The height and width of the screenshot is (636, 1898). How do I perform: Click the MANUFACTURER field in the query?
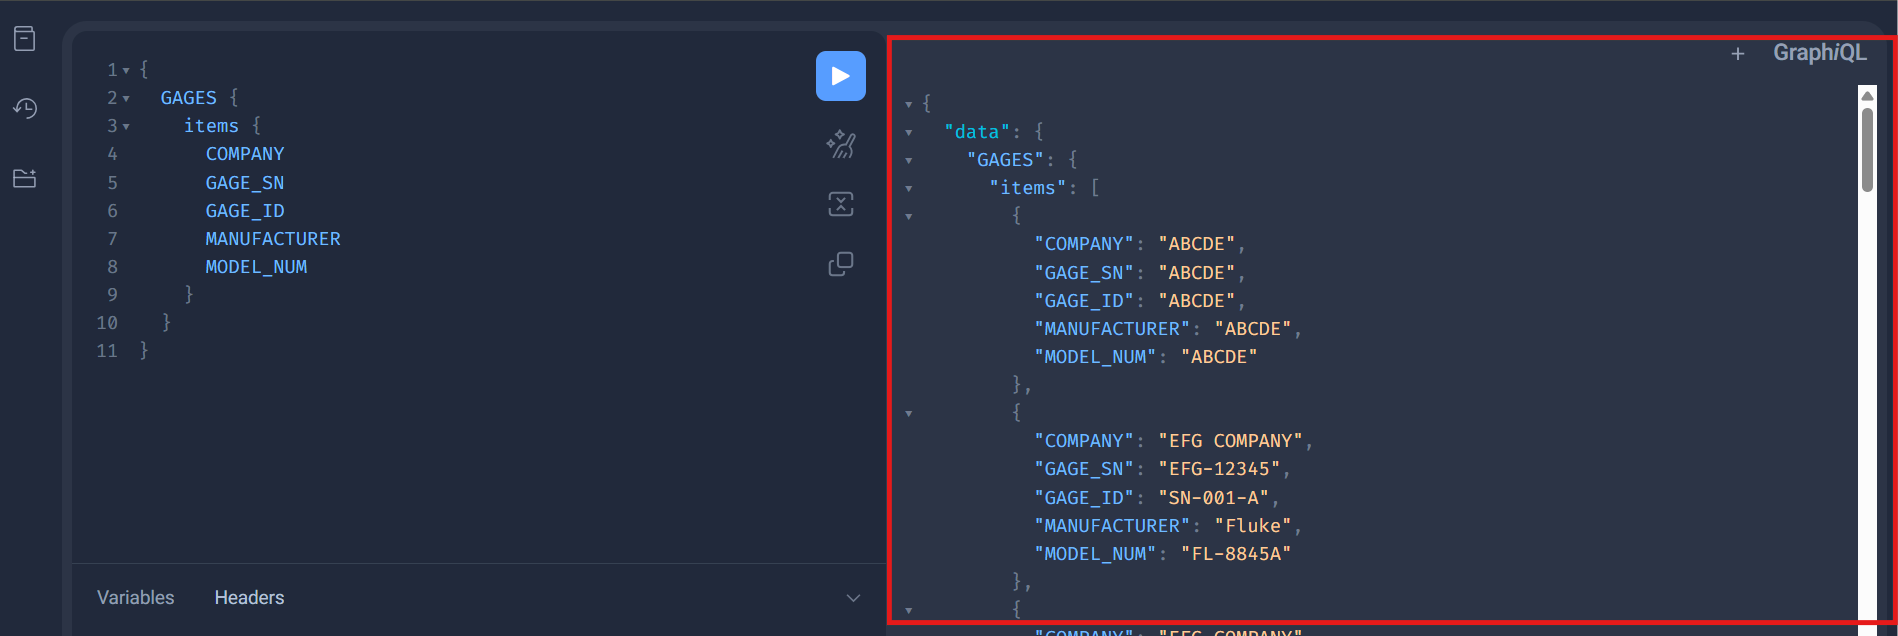(273, 239)
